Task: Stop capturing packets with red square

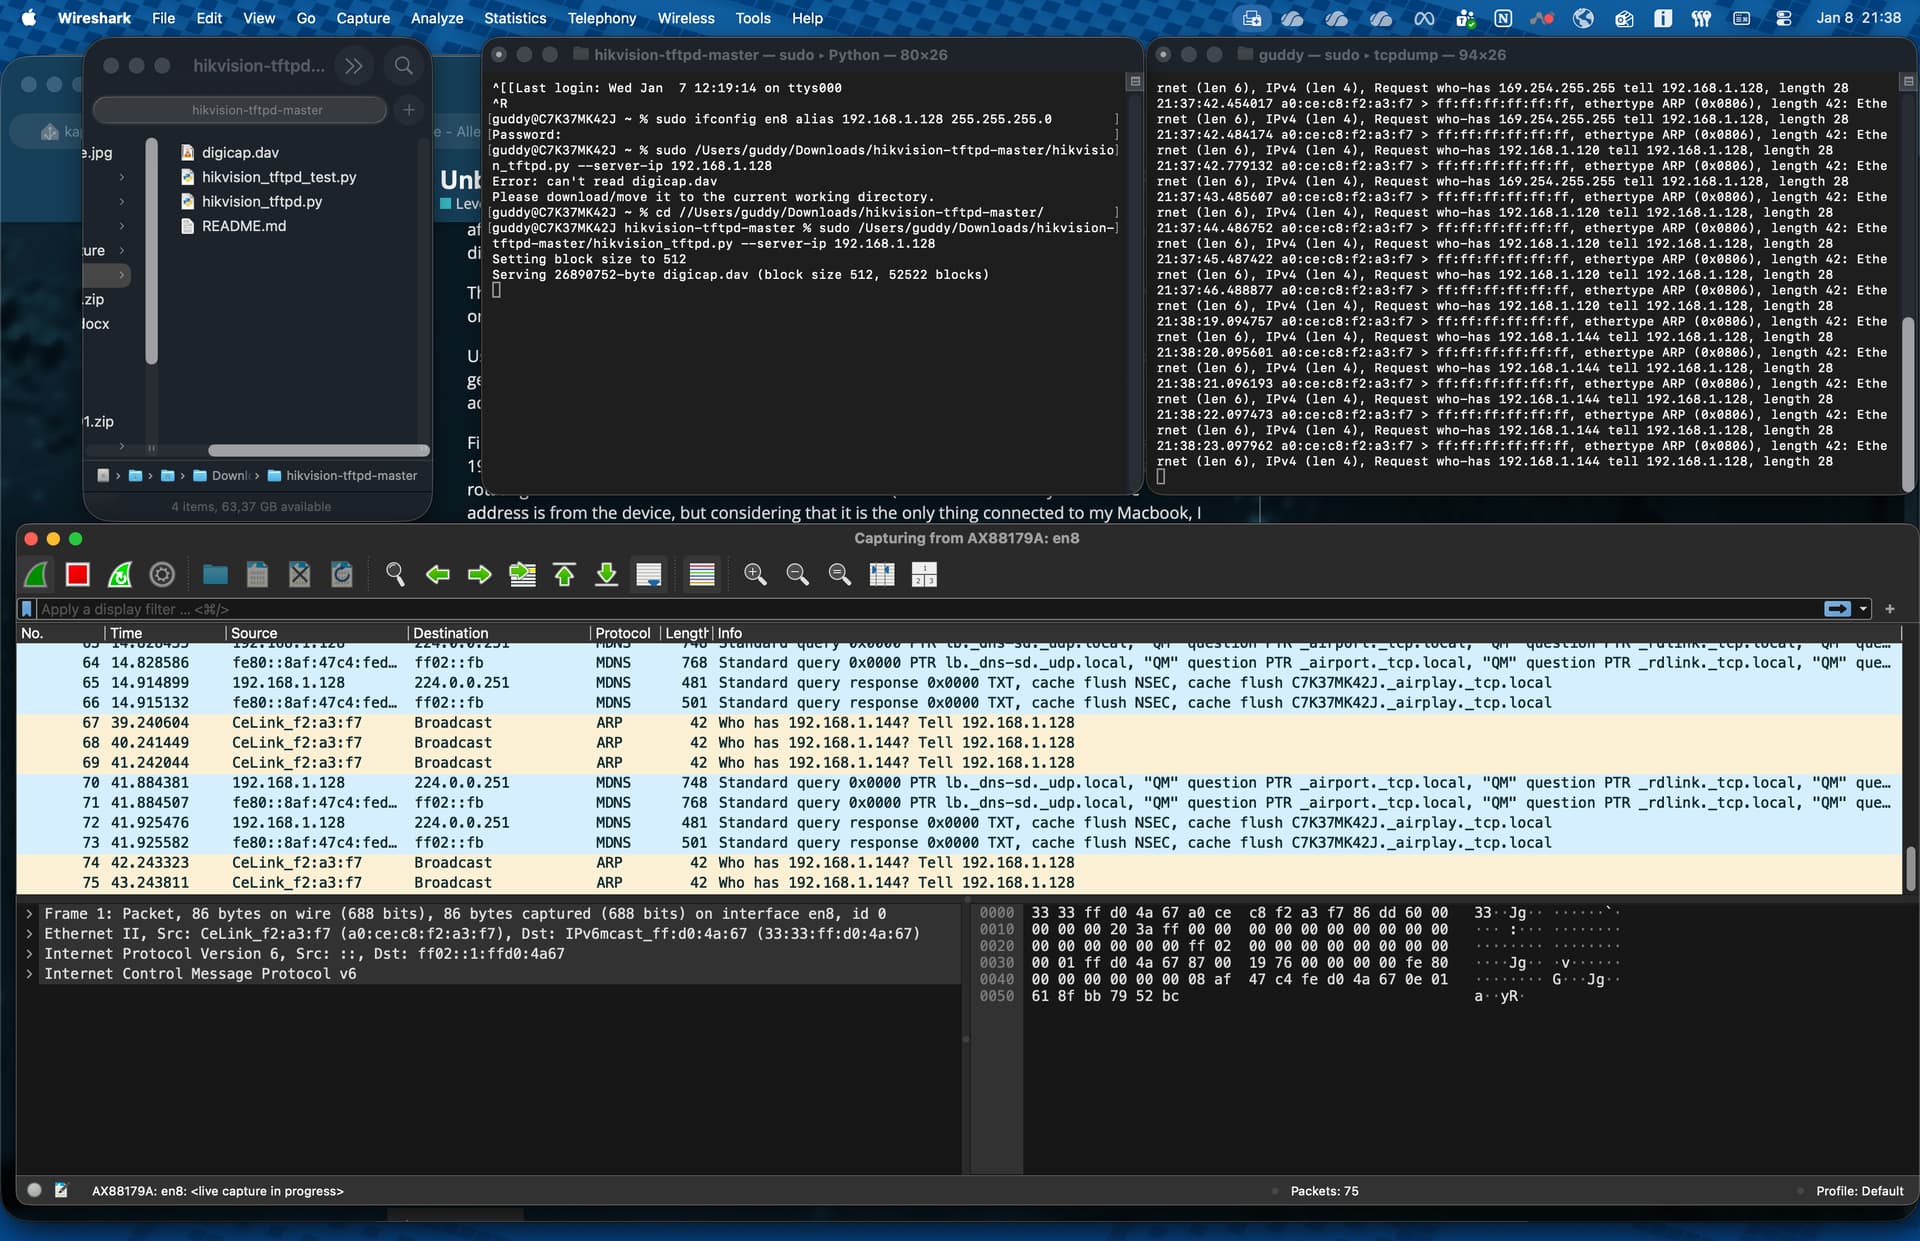Action: click(x=77, y=575)
